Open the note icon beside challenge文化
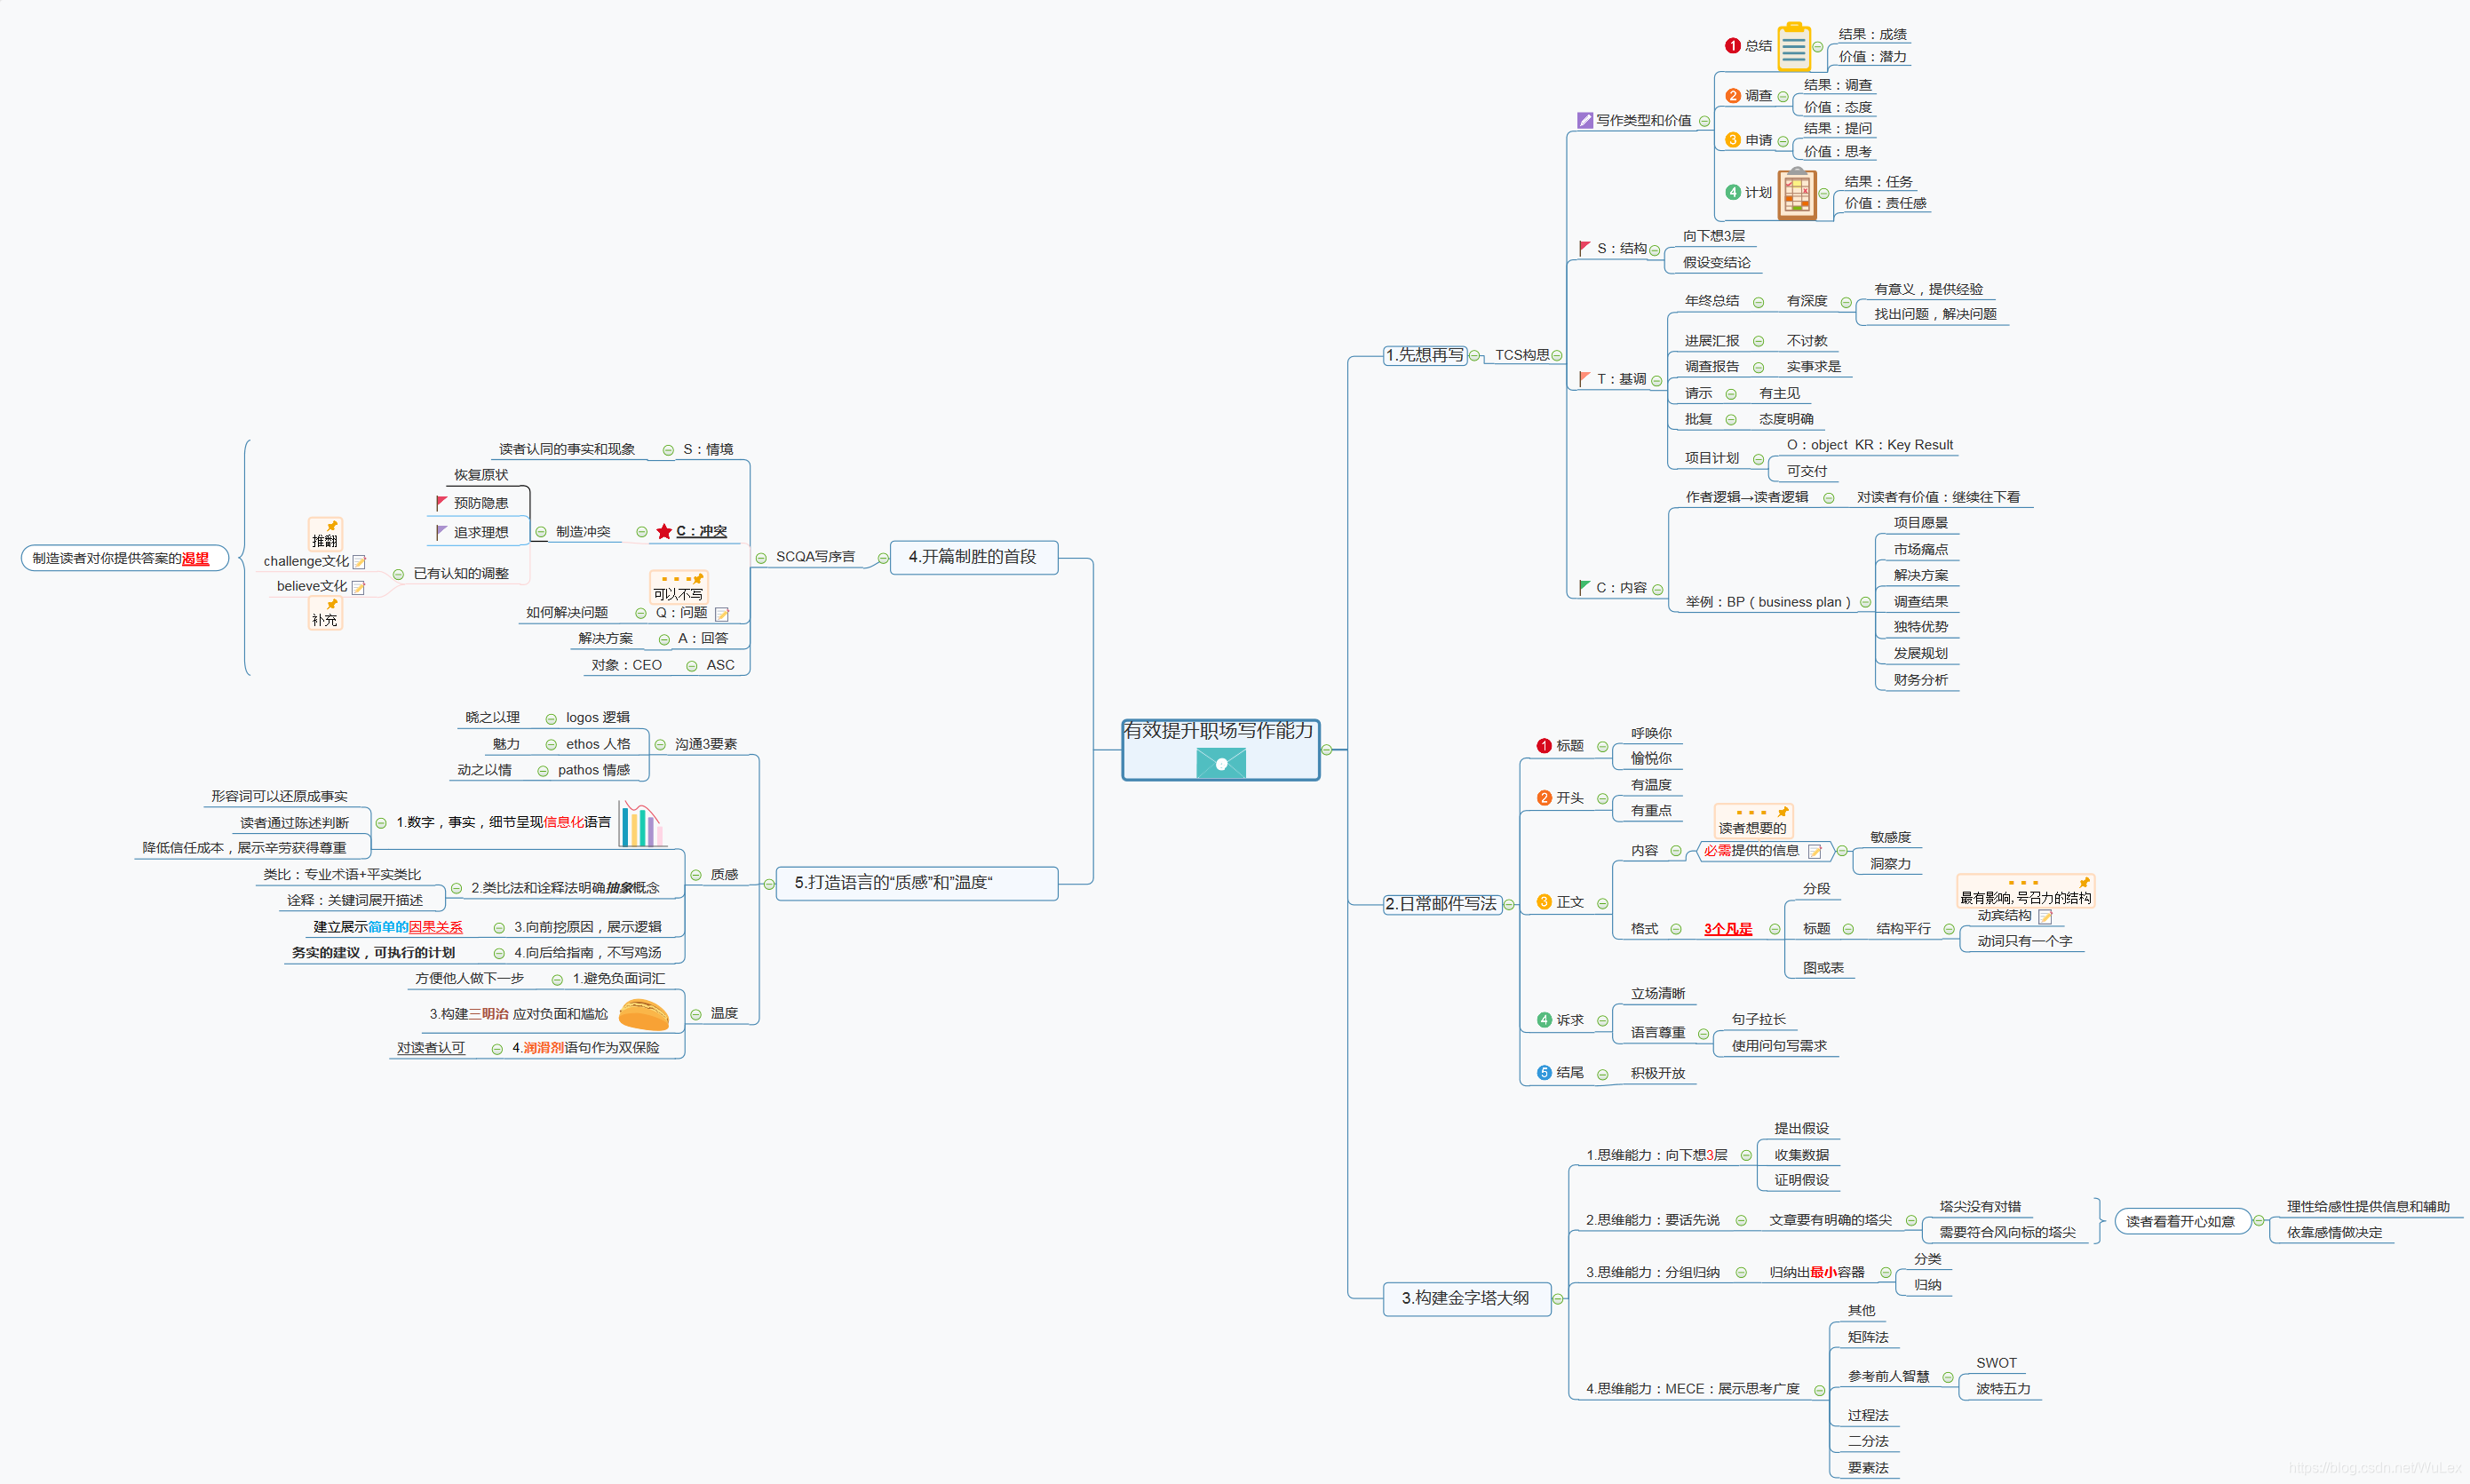The width and height of the screenshot is (2470, 1484). pos(359,562)
